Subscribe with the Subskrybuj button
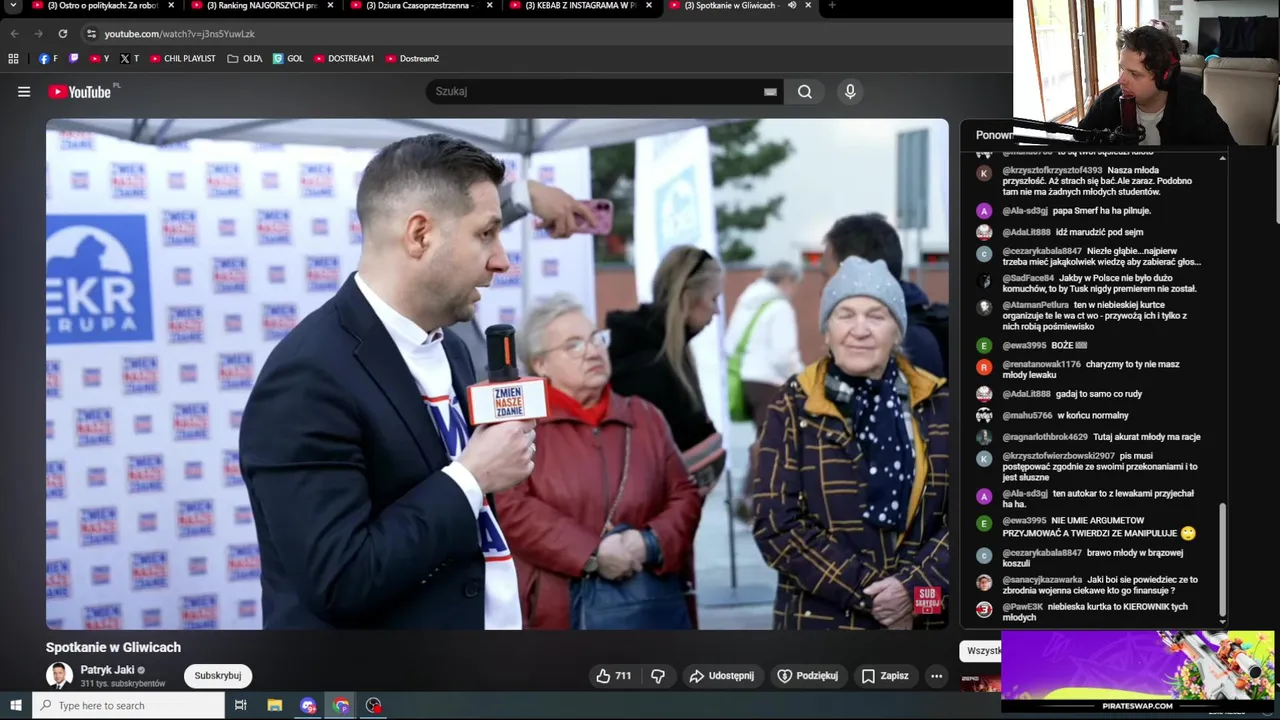 pyautogui.click(x=218, y=676)
